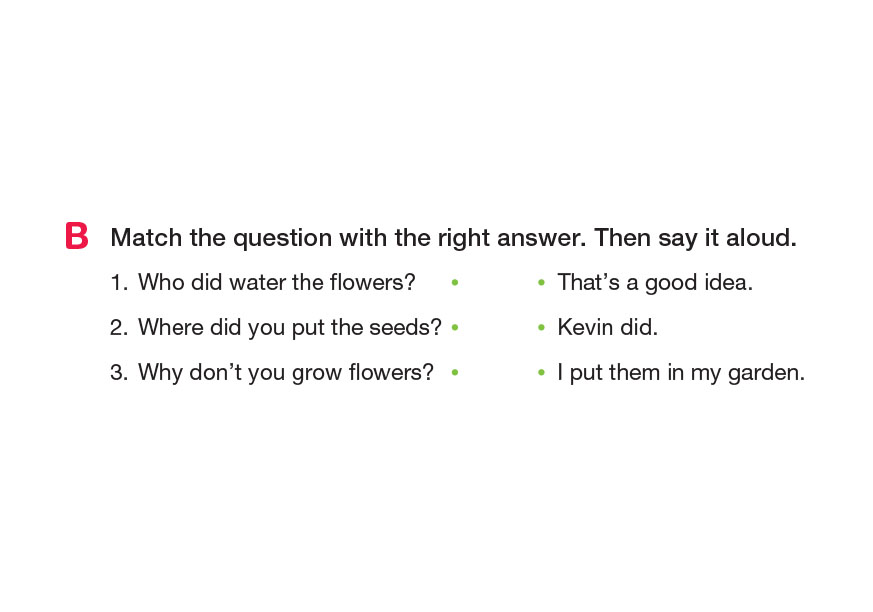Select the "Where did you put the seeds?" question
This screenshot has height=612, width=873.
coord(289,327)
